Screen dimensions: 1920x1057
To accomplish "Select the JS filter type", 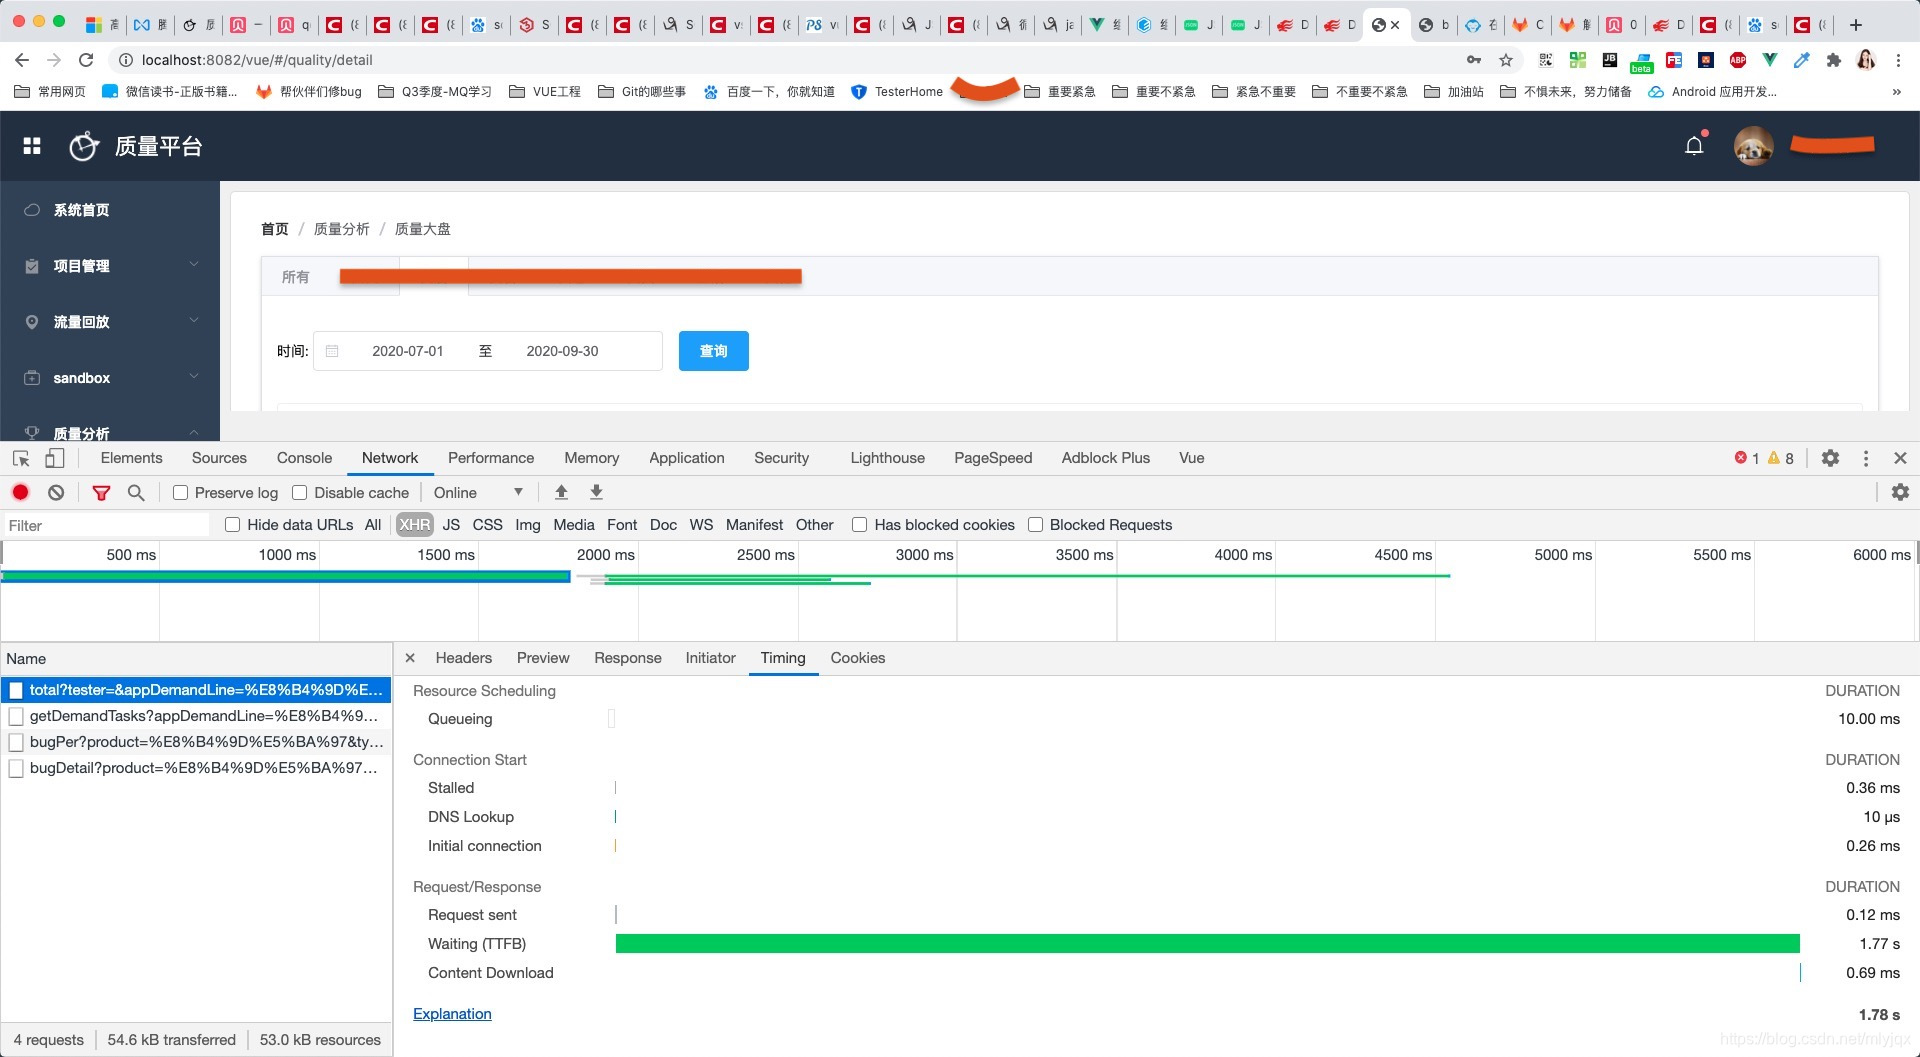I will pos(451,525).
